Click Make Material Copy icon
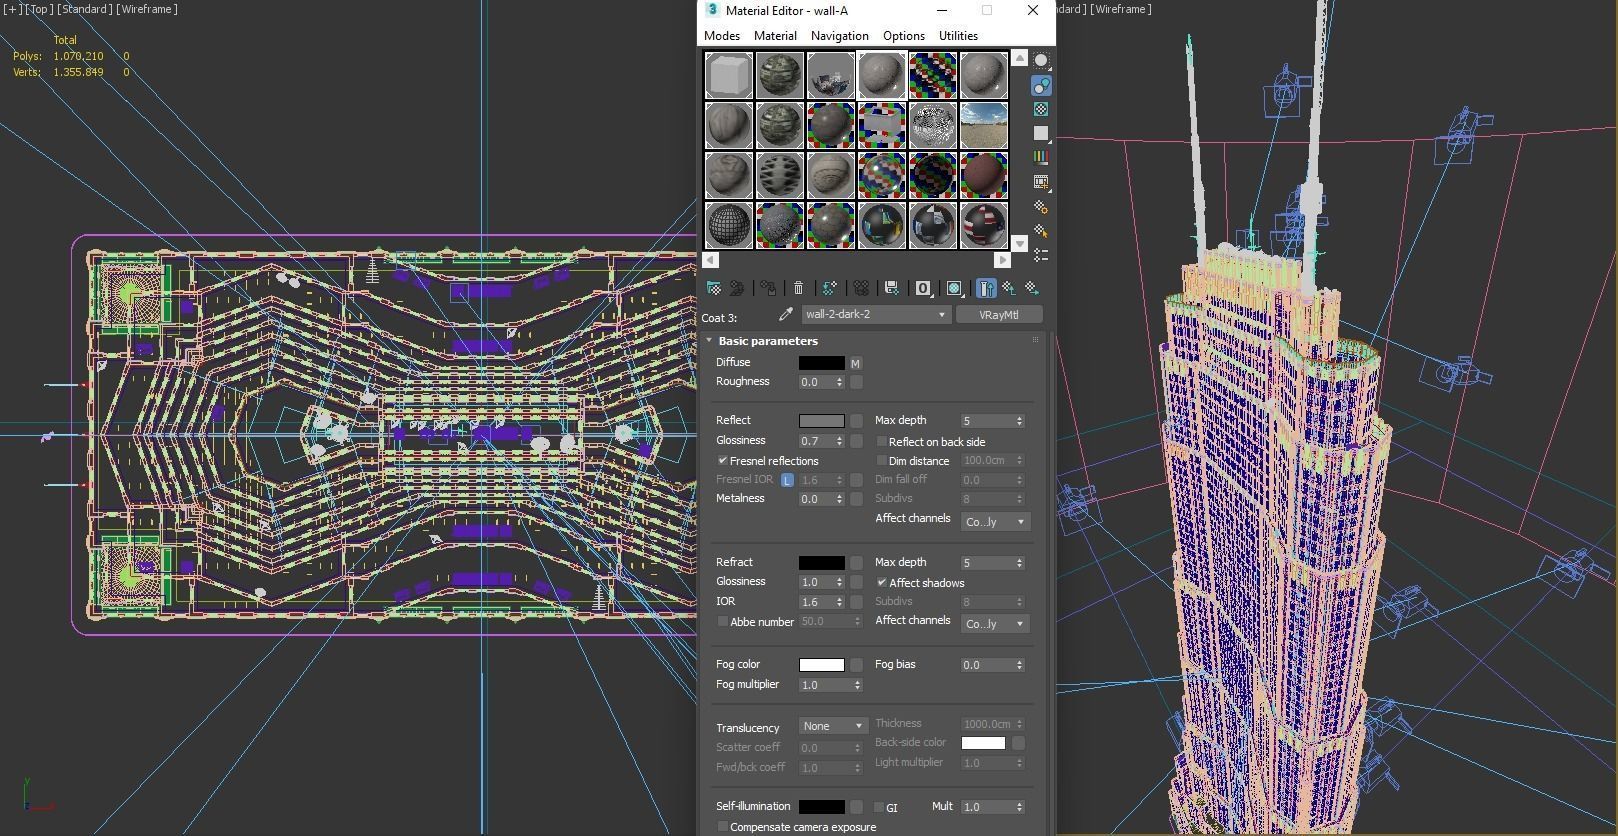1618x836 pixels. click(829, 288)
